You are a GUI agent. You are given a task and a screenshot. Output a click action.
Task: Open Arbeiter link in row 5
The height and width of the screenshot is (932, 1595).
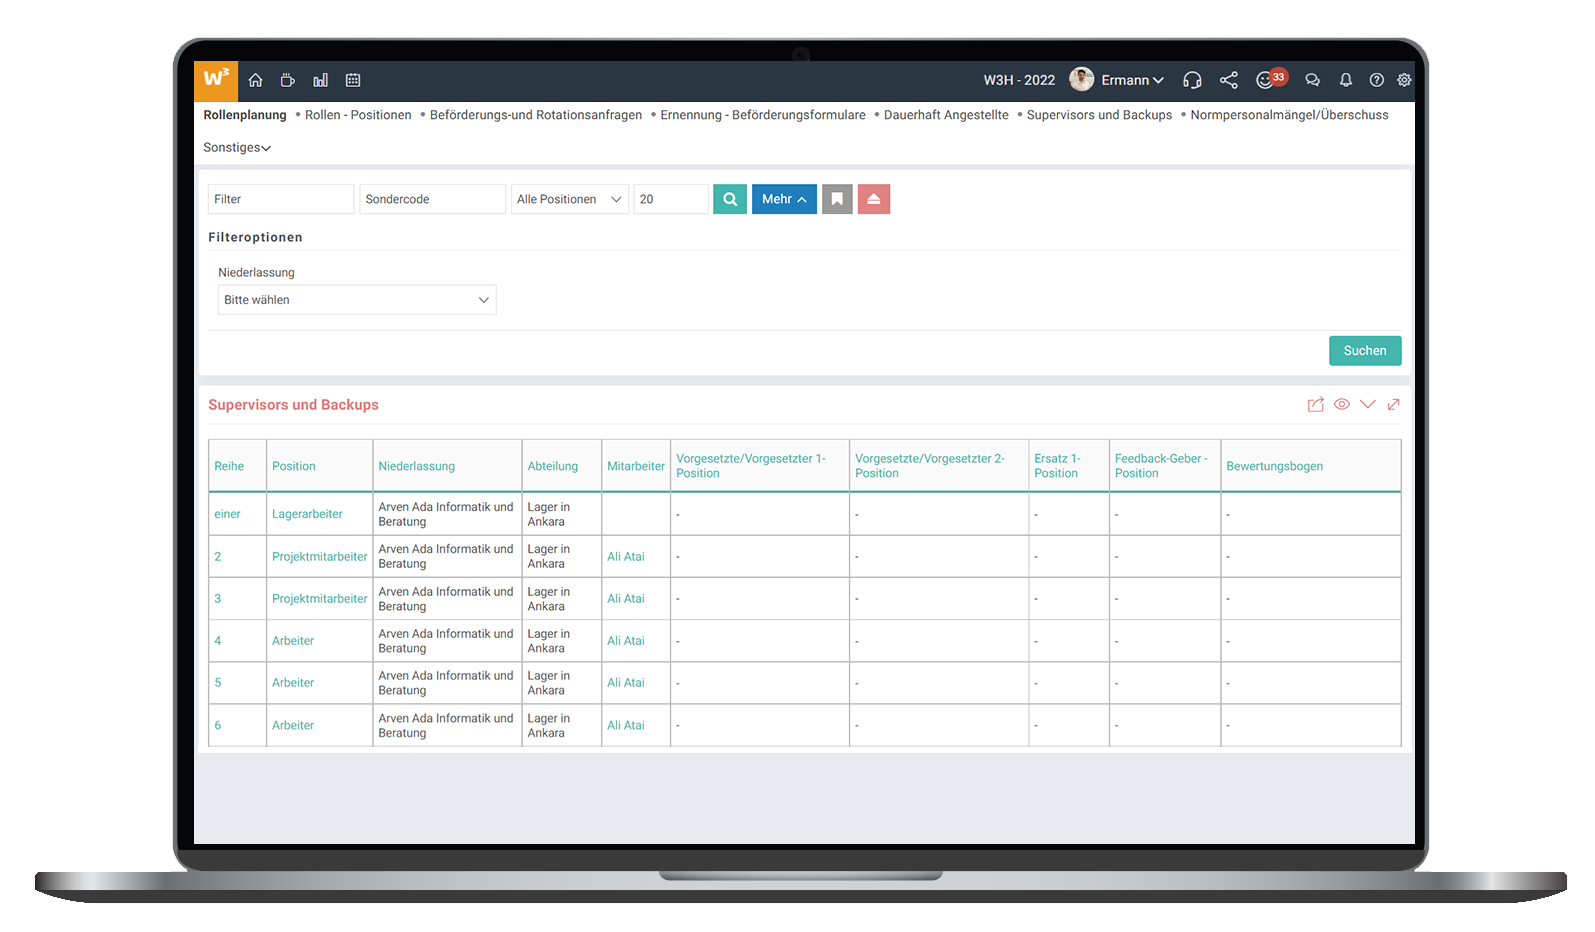[293, 683]
